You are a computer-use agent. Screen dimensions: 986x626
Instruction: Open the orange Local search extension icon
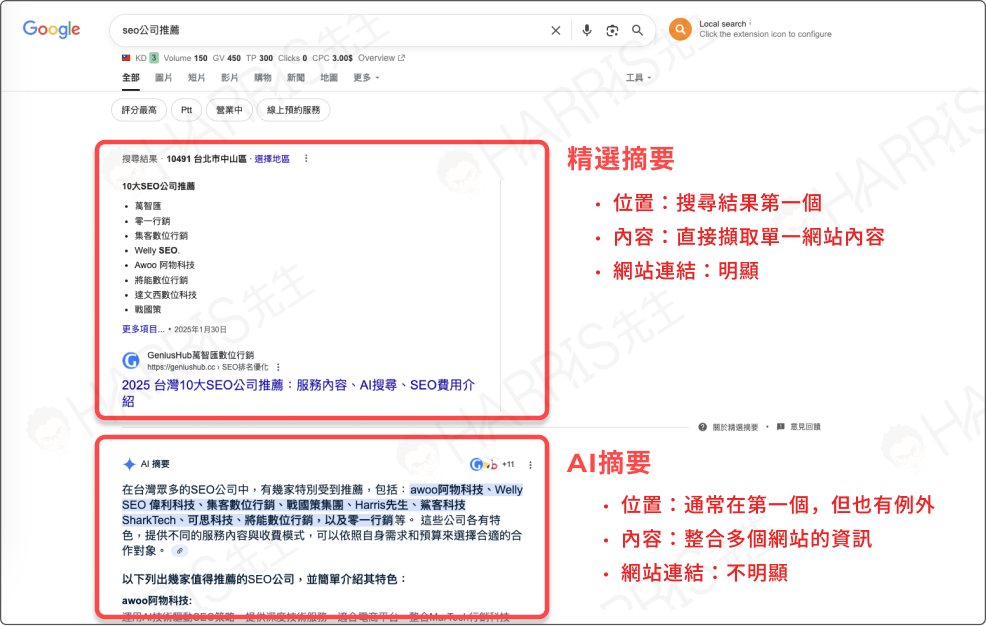click(x=680, y=29)
